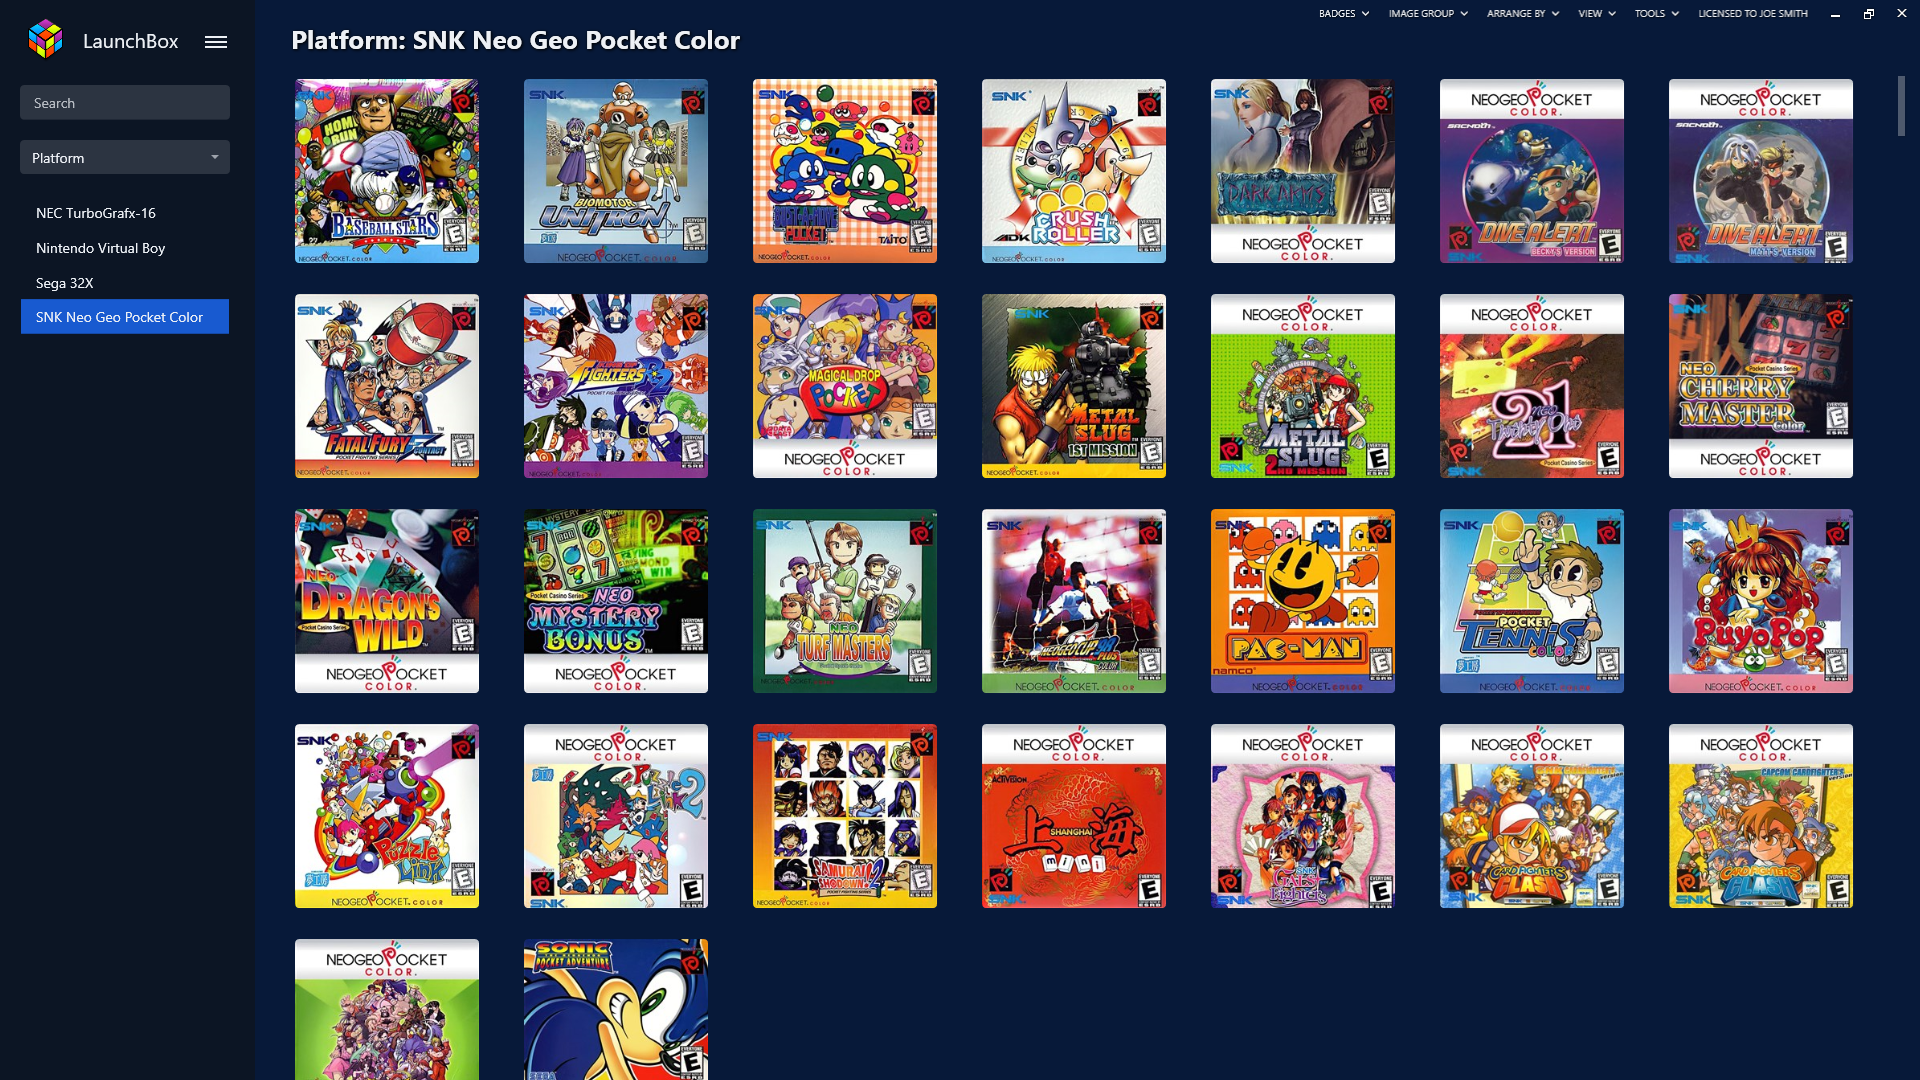The image size is (1920, 1080).
Task: Click the Search input field
Action: (125, 103)
